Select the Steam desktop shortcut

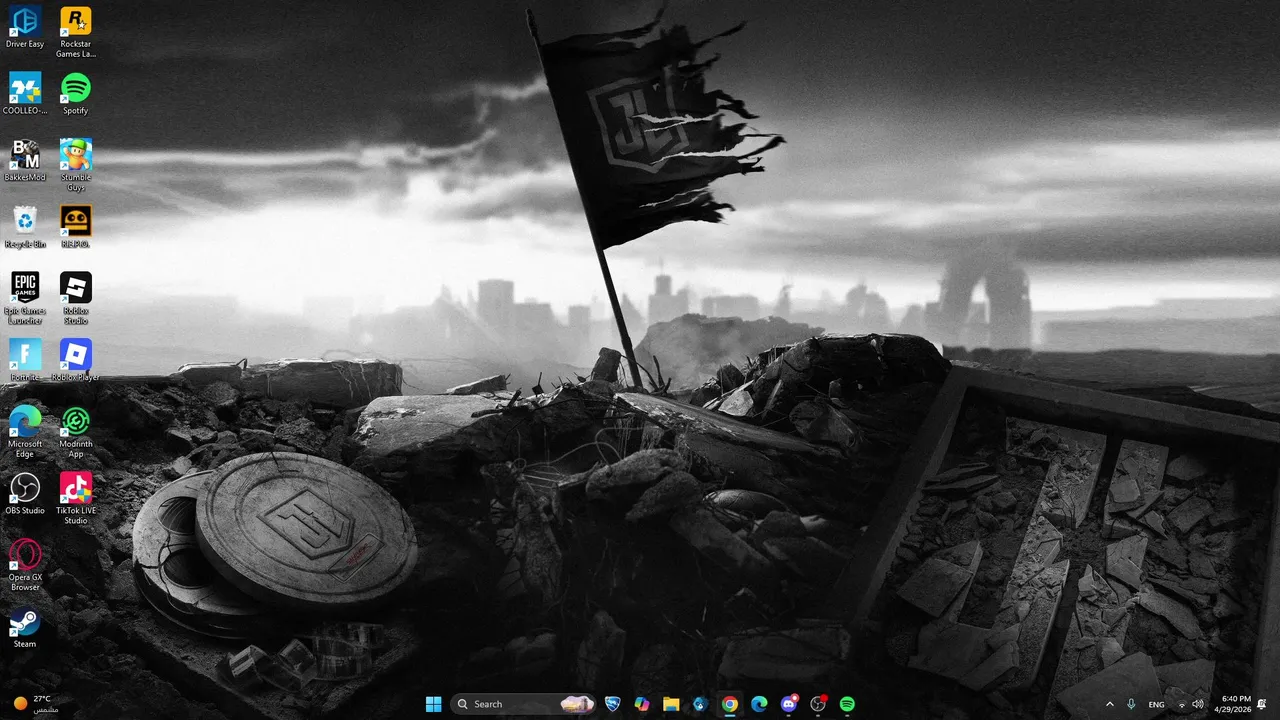25,627
